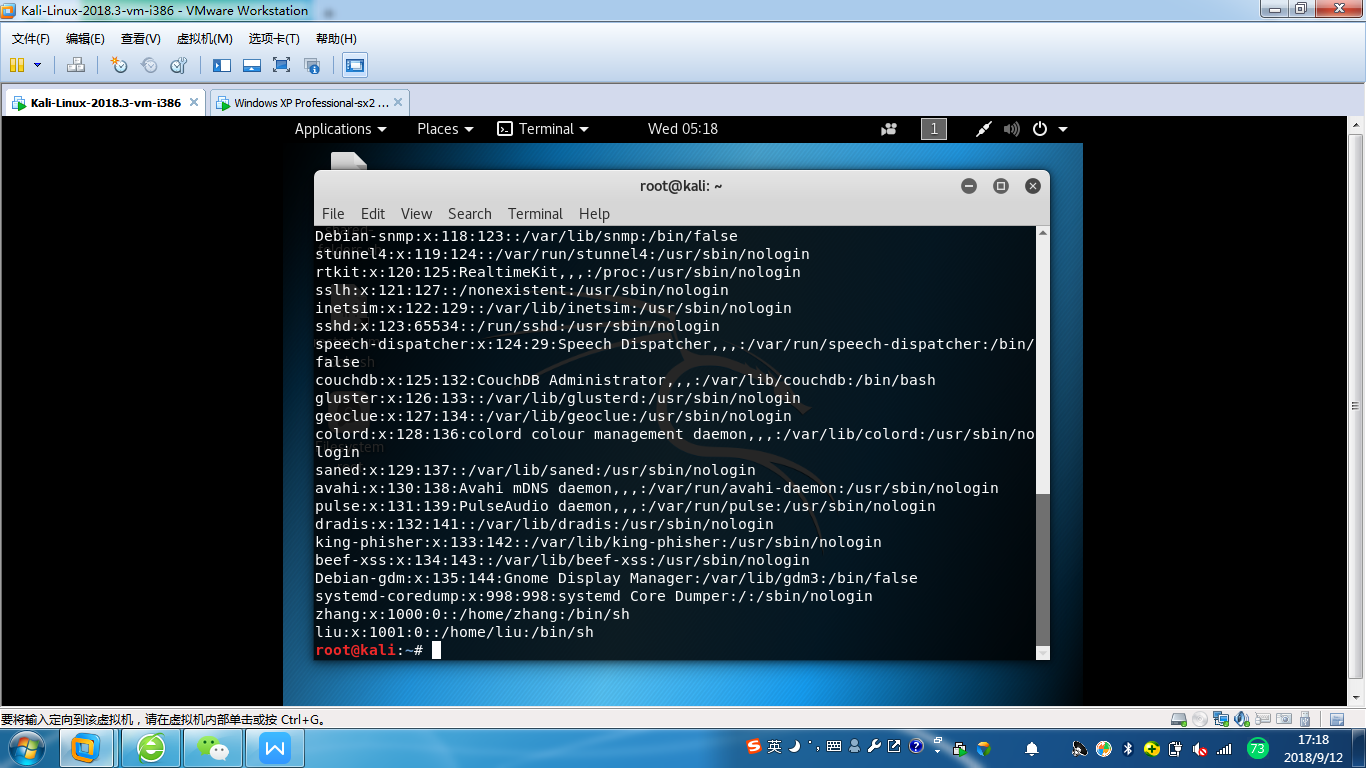Open the Windows Start menu orb

27,747
